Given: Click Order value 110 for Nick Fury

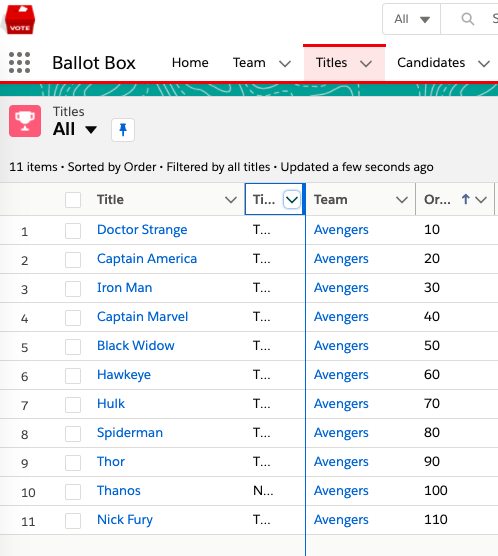Looking at the screenshot, I should [x=436, y=520].
